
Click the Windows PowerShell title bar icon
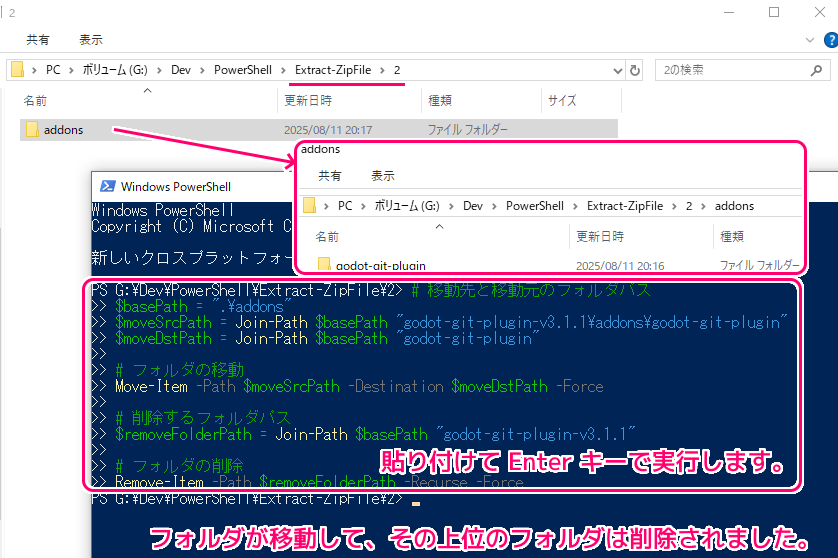click(x=105, y=186)
